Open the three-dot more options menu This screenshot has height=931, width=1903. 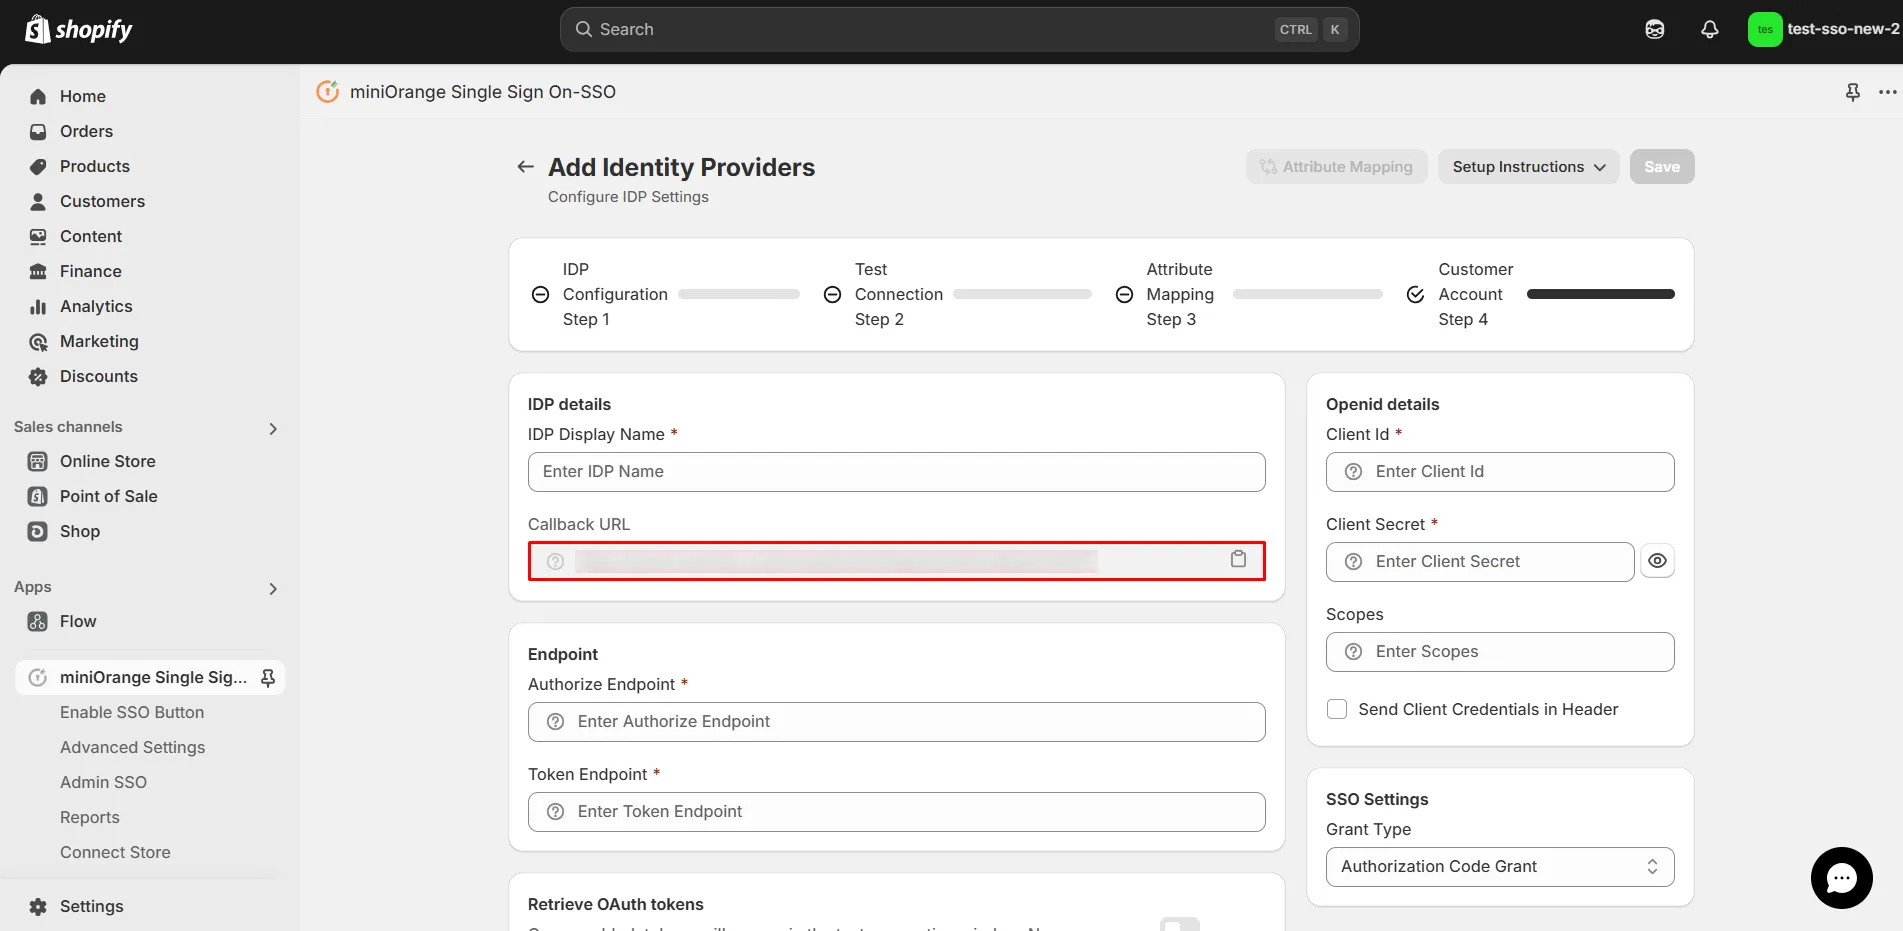tap(1887, 92)
